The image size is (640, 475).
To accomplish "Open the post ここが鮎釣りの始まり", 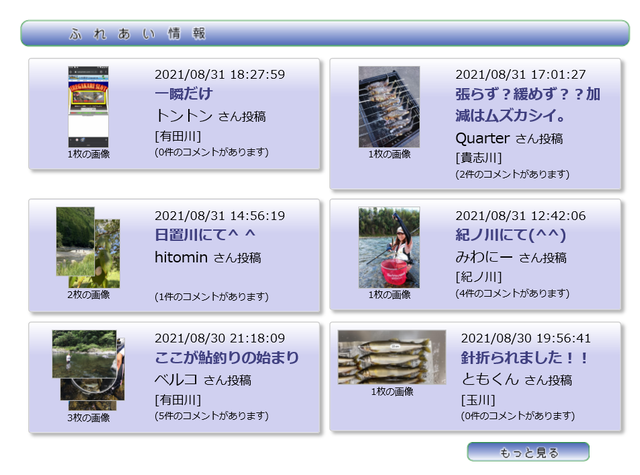I will [x=227, y=358].
